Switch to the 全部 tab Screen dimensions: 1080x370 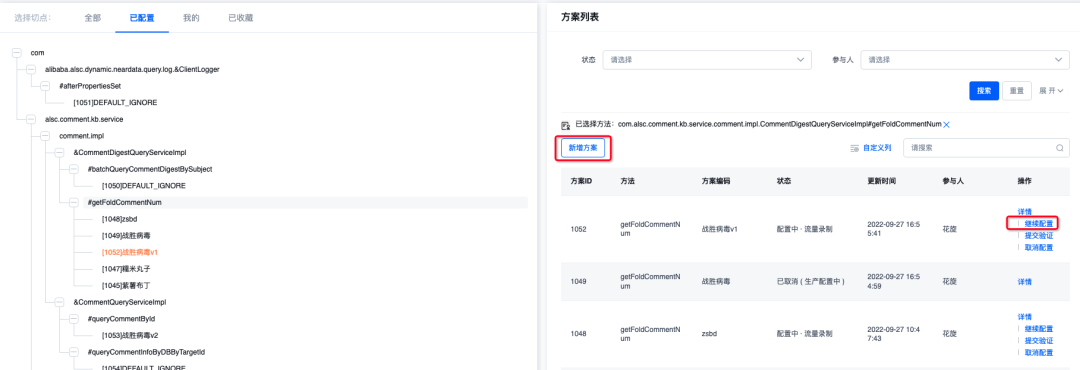pyautogui.click(x=92, y=18)
